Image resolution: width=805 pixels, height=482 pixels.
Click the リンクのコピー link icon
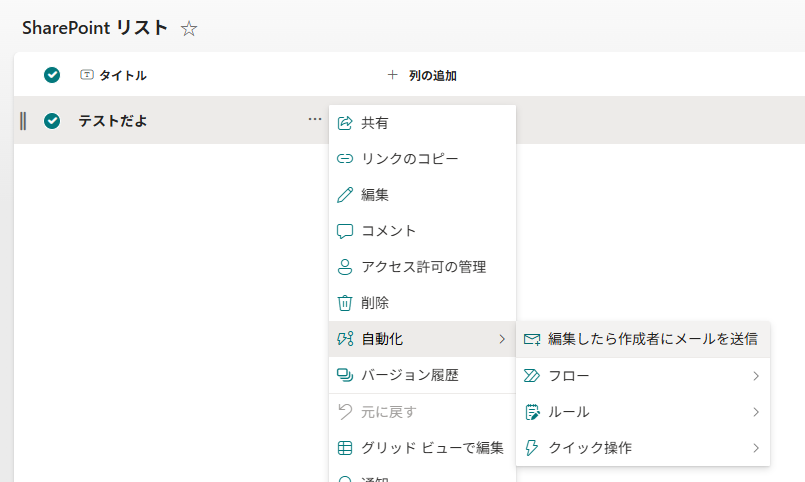tap(345, 159)
